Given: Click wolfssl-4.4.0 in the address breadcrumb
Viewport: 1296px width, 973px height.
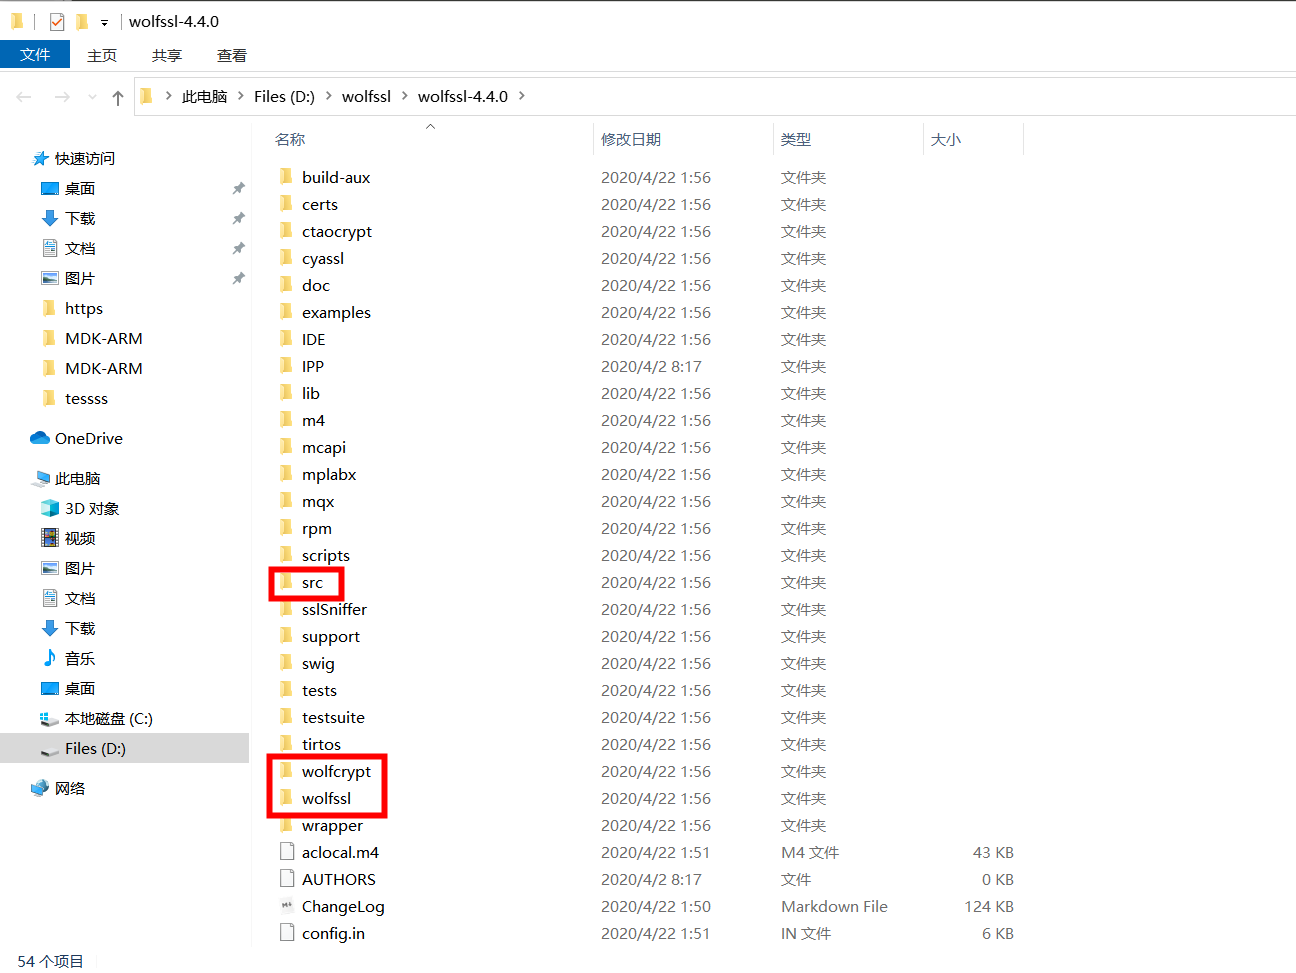Looking at the screenshot, I should click(x=463, y=96).
